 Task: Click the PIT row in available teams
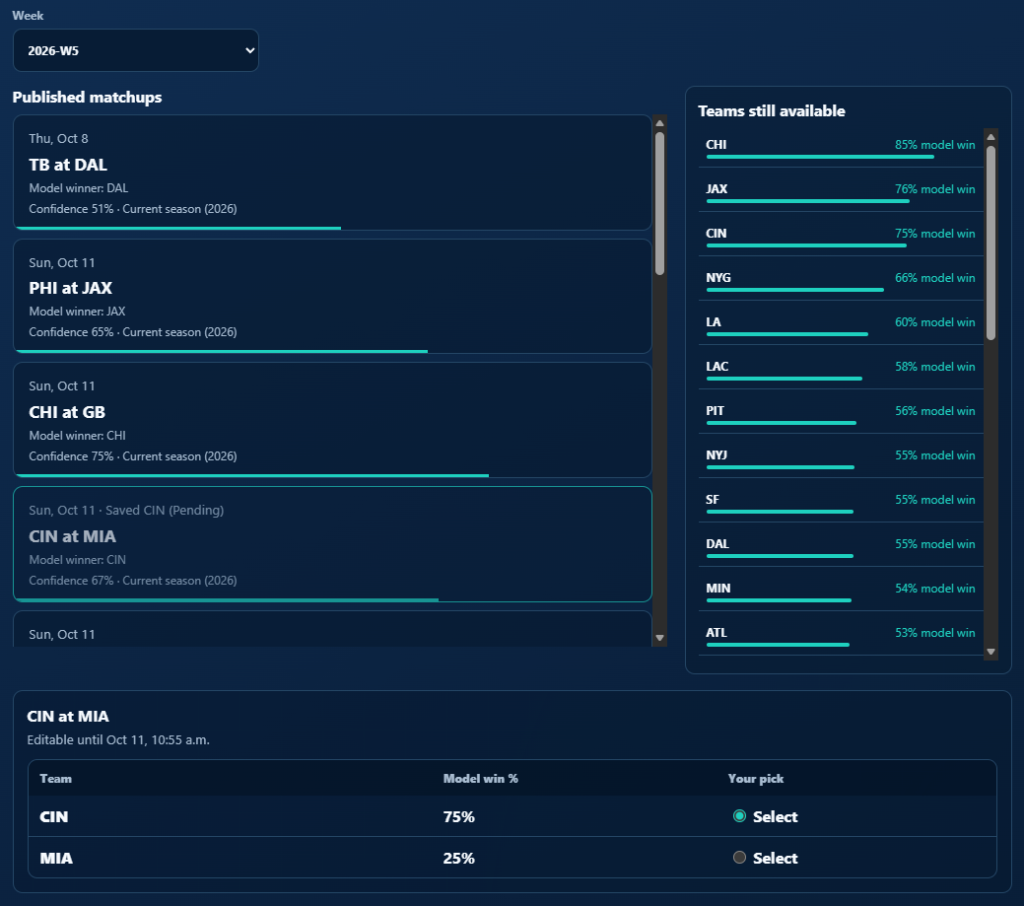(840, 414)
